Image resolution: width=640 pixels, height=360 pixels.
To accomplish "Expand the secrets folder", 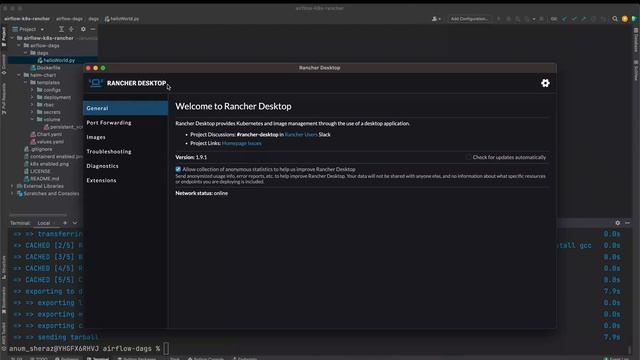I will click(x=32, y=112).
